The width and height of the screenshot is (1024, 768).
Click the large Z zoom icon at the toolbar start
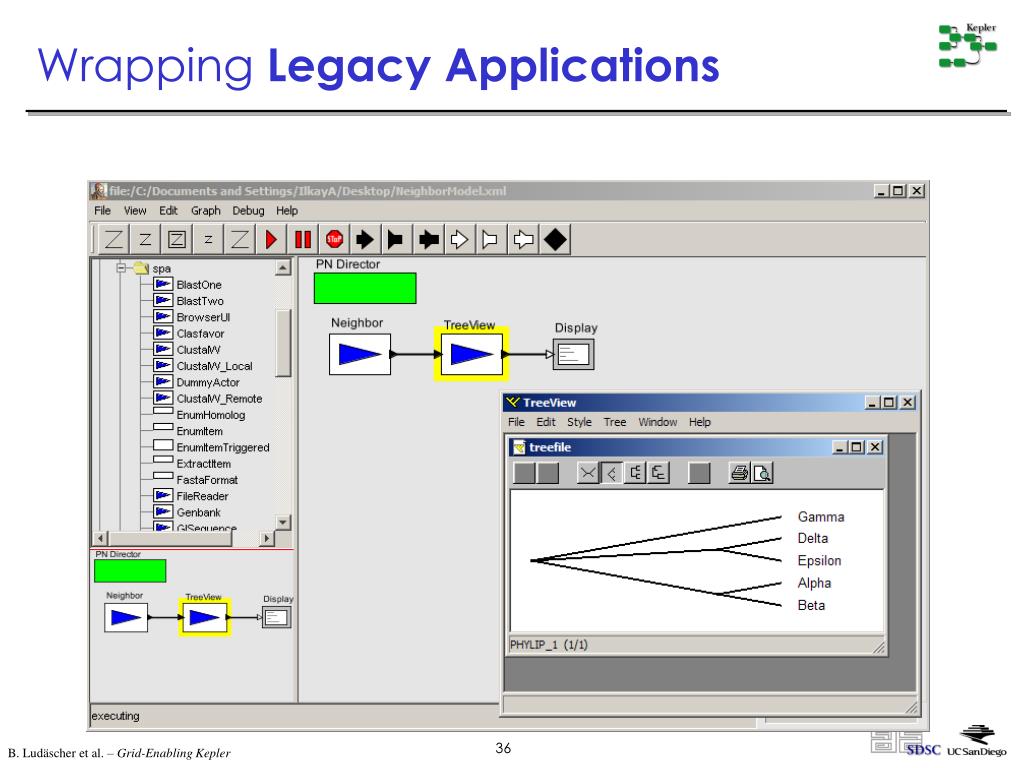coord(114,239)
